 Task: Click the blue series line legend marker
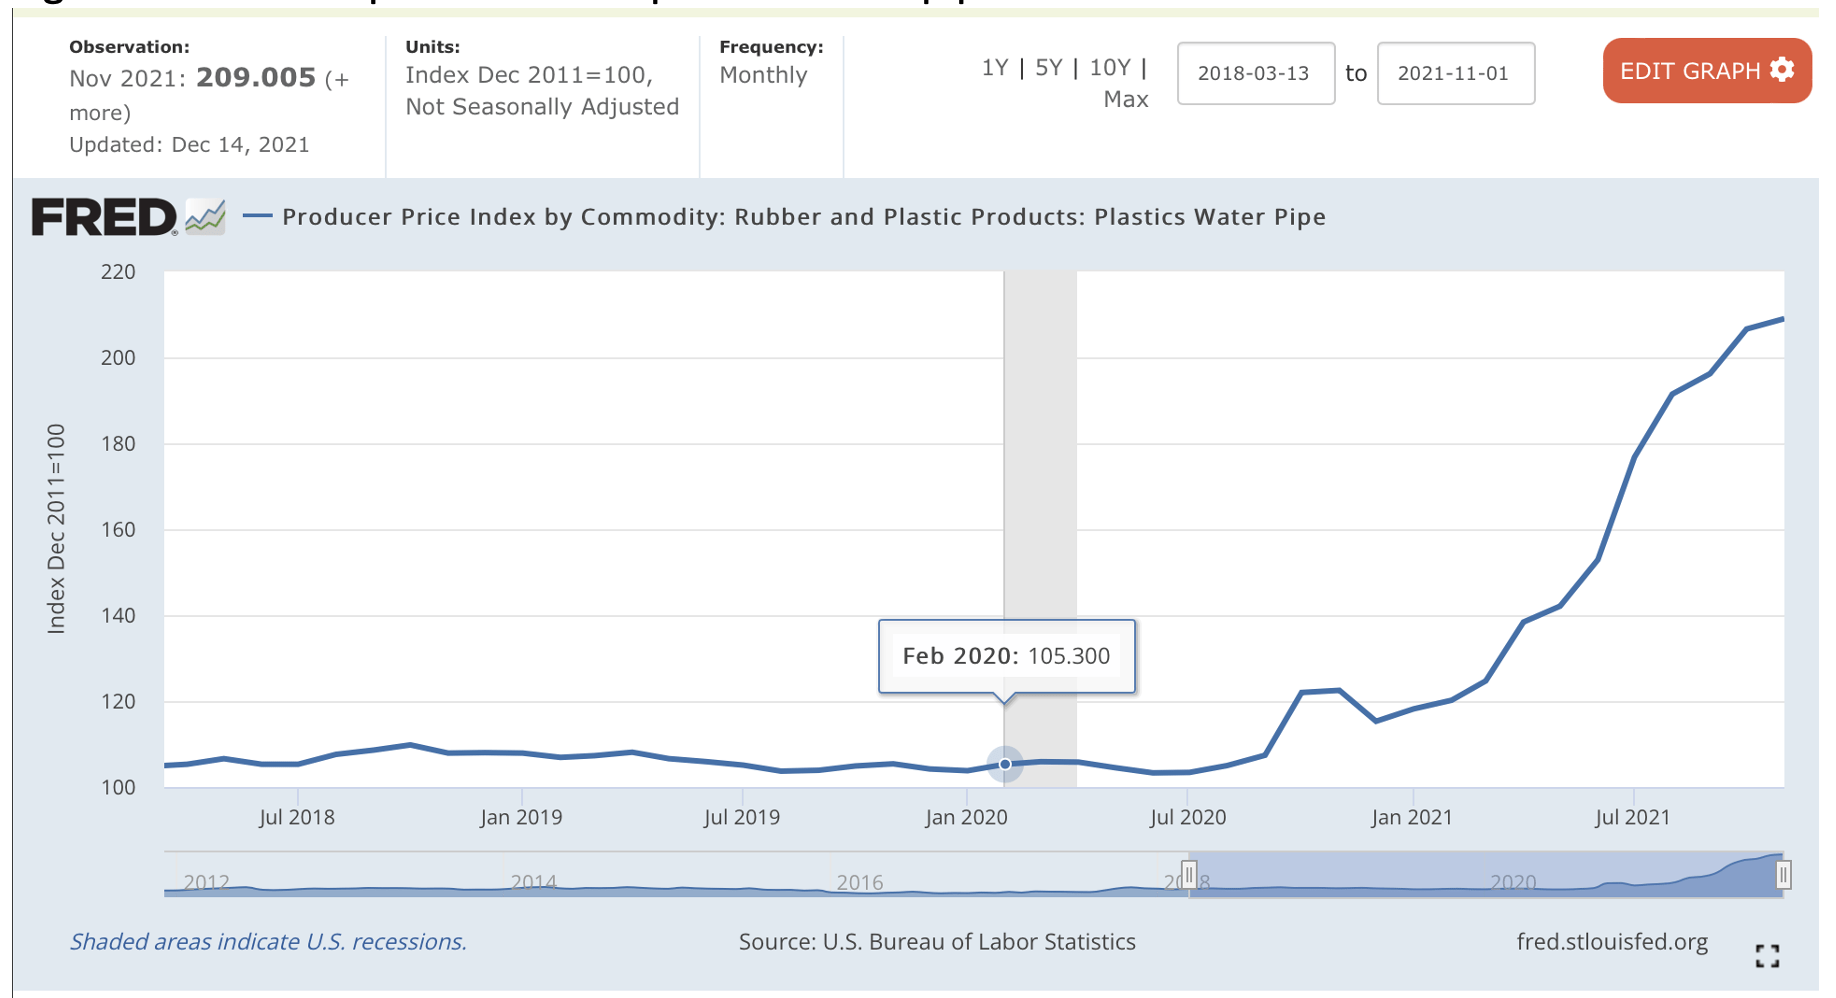(x=259, y=215)
